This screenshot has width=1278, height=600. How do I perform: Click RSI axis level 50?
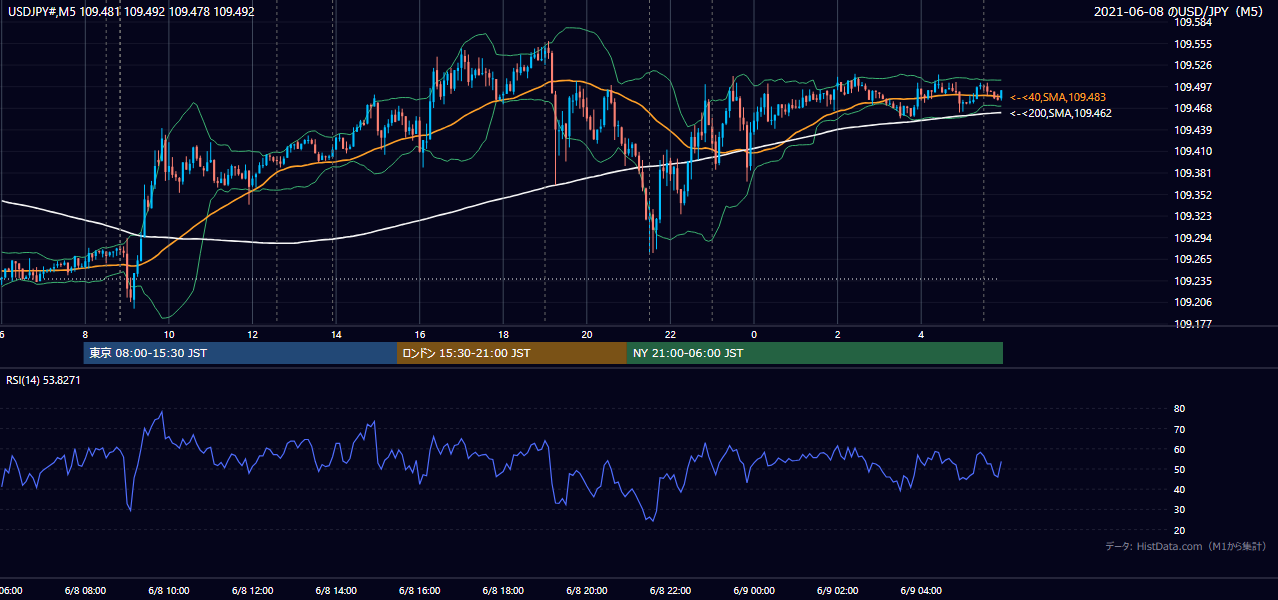[x=1179, y=469]
